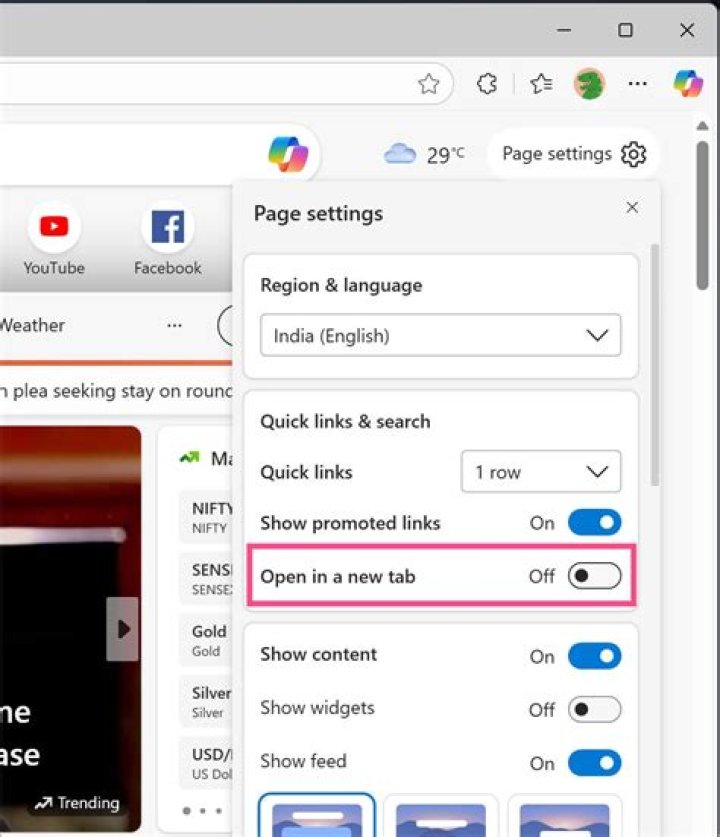Toggle Open in a new tab switch
Image resolution: width=720 pixels, height=837 pixels.
595,576
